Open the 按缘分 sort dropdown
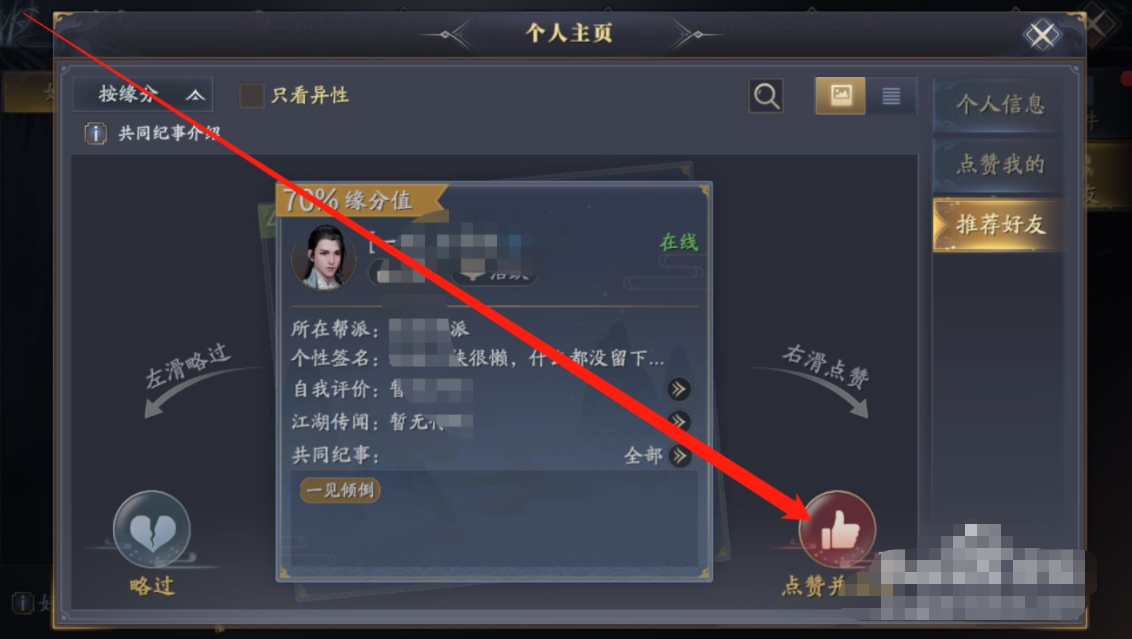This screenshot has width=1132, height=639. 143,95
